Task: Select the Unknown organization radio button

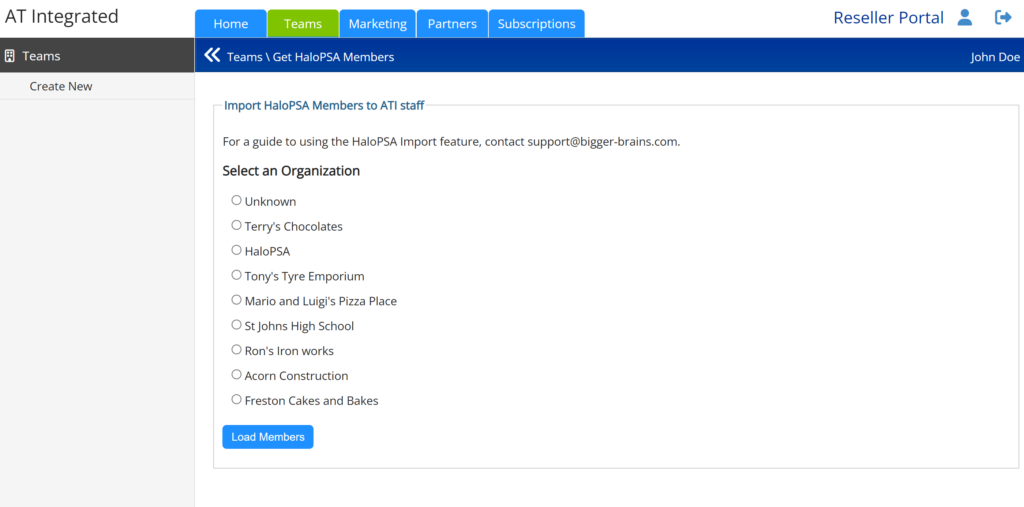Action: pos(236,200)
